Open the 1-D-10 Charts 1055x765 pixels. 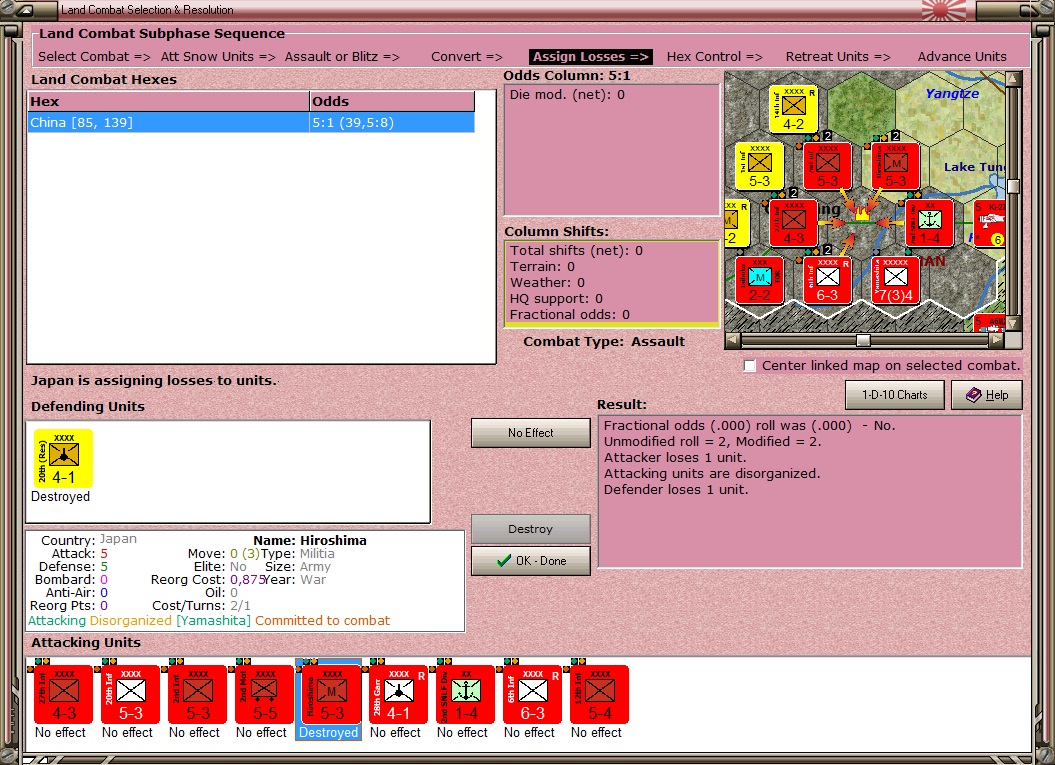[895, 395]
